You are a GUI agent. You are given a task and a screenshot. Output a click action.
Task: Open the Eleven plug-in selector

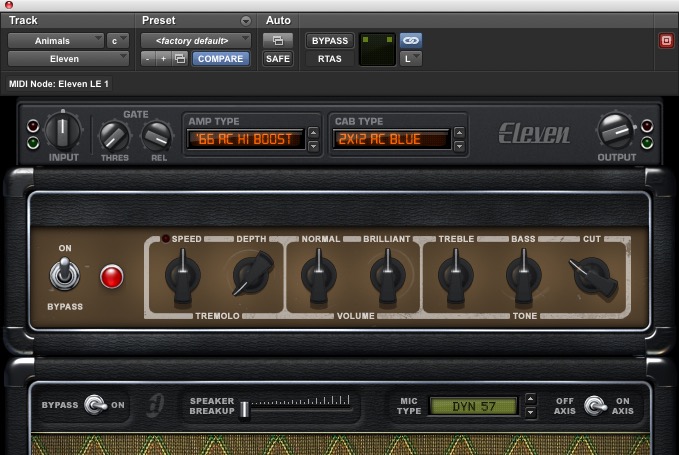(68, 59)
